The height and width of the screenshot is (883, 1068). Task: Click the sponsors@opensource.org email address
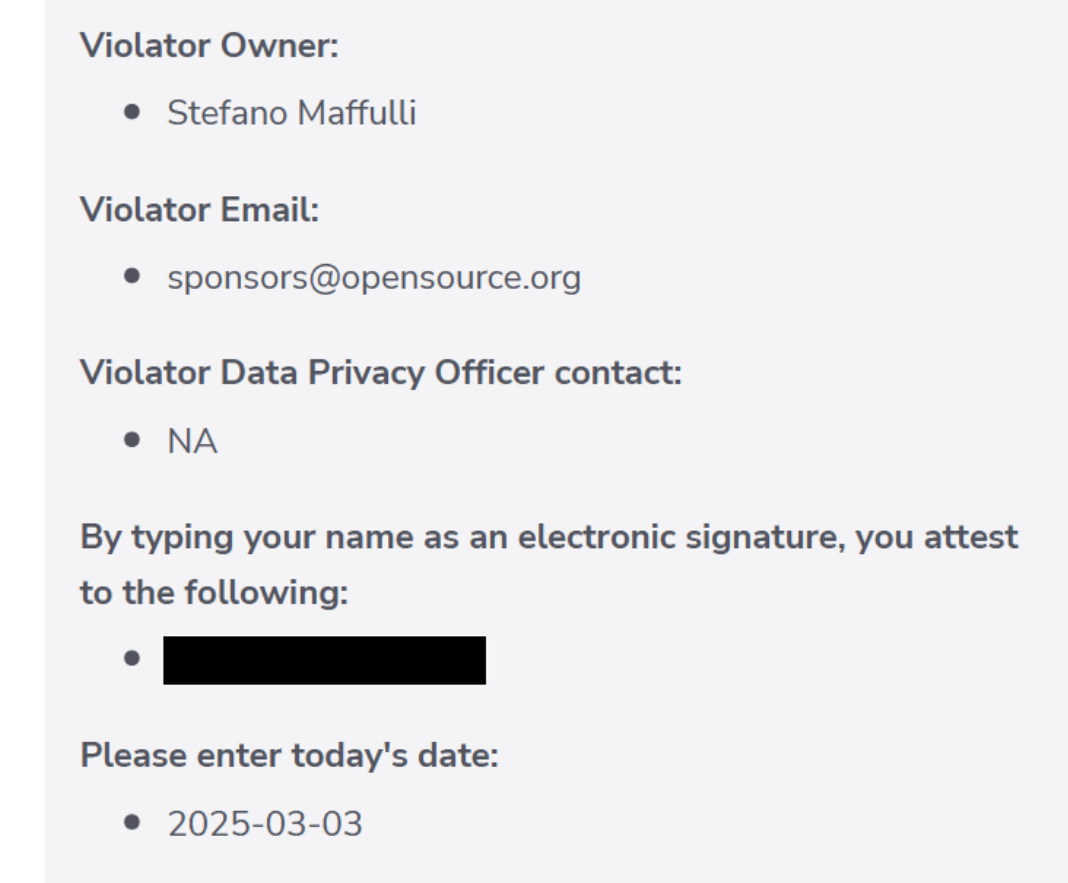pos(374,278)
